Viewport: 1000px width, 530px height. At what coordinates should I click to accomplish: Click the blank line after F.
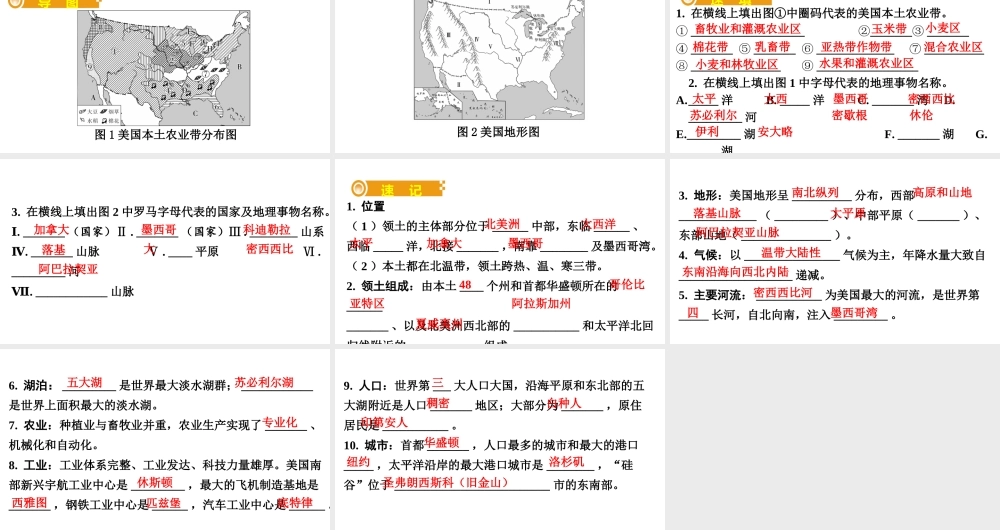click(918, 138)
